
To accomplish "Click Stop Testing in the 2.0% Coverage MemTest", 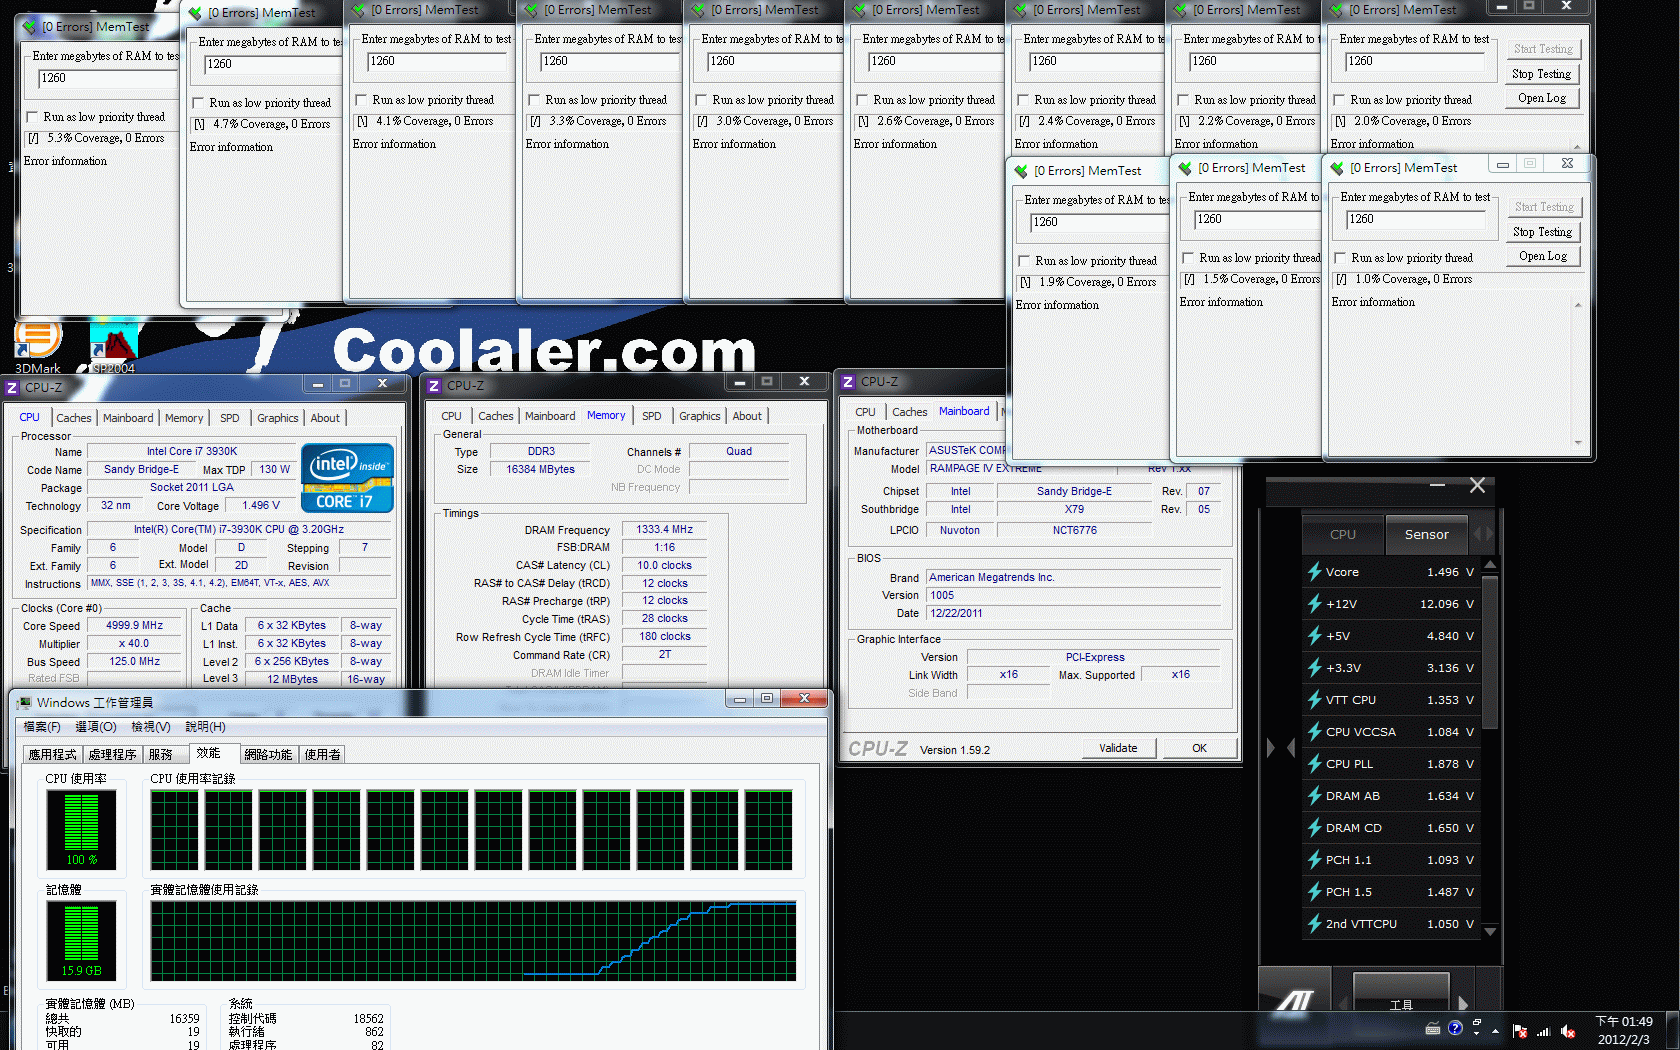I will point(1541,74).
